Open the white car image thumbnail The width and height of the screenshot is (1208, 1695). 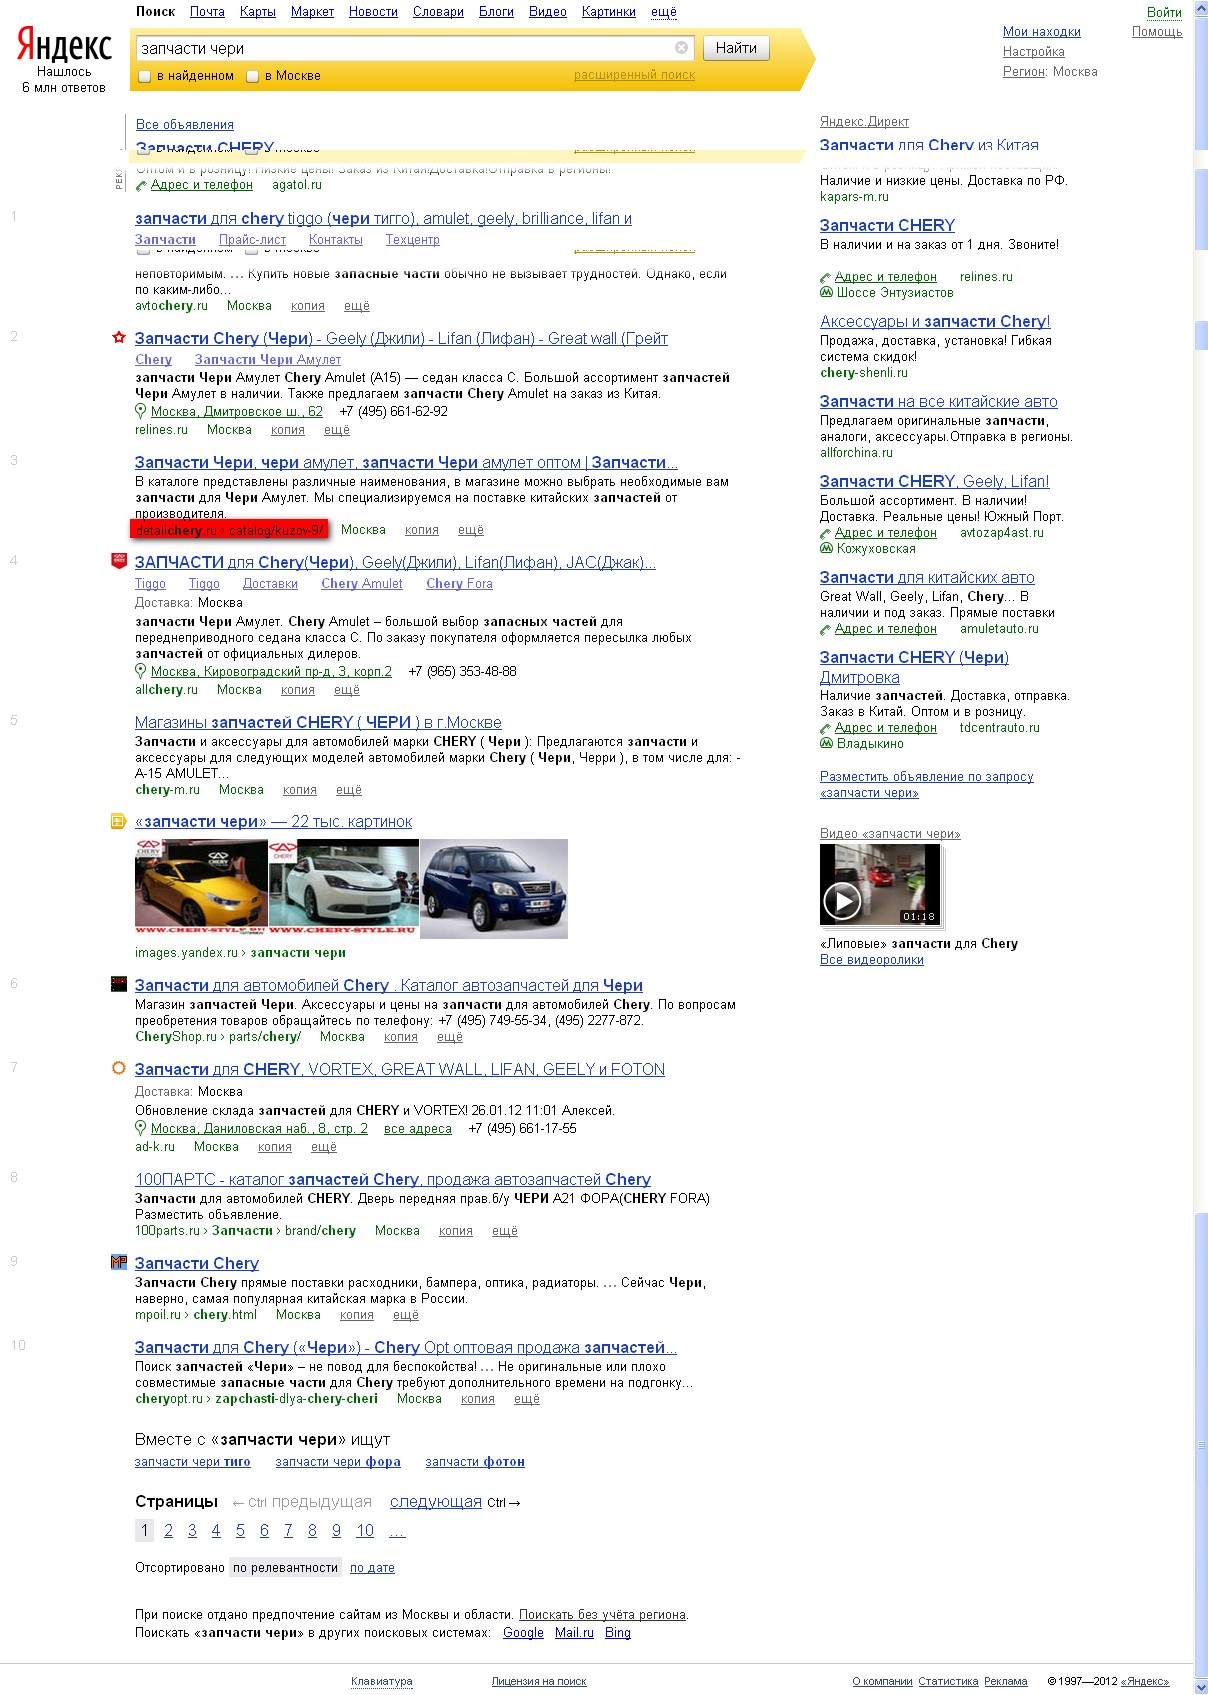pos(344,889)
